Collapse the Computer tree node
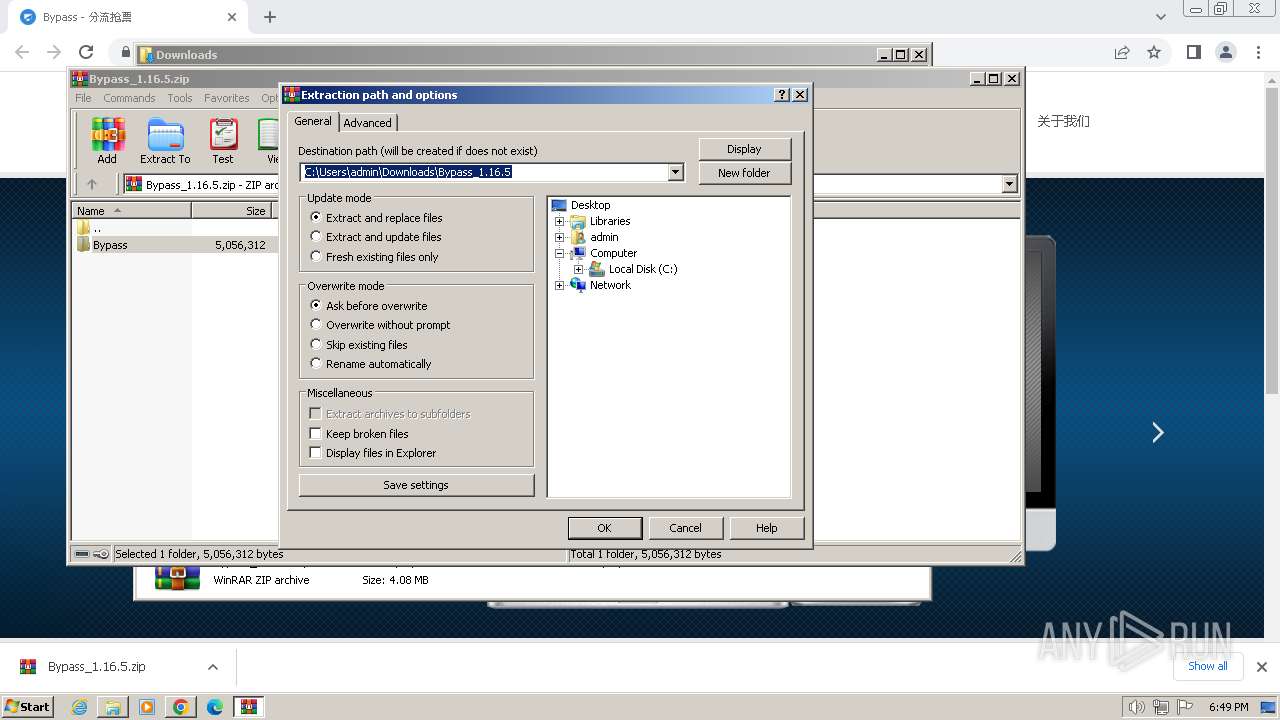Viewport: 1280px width, 720px height. (560, 253)
